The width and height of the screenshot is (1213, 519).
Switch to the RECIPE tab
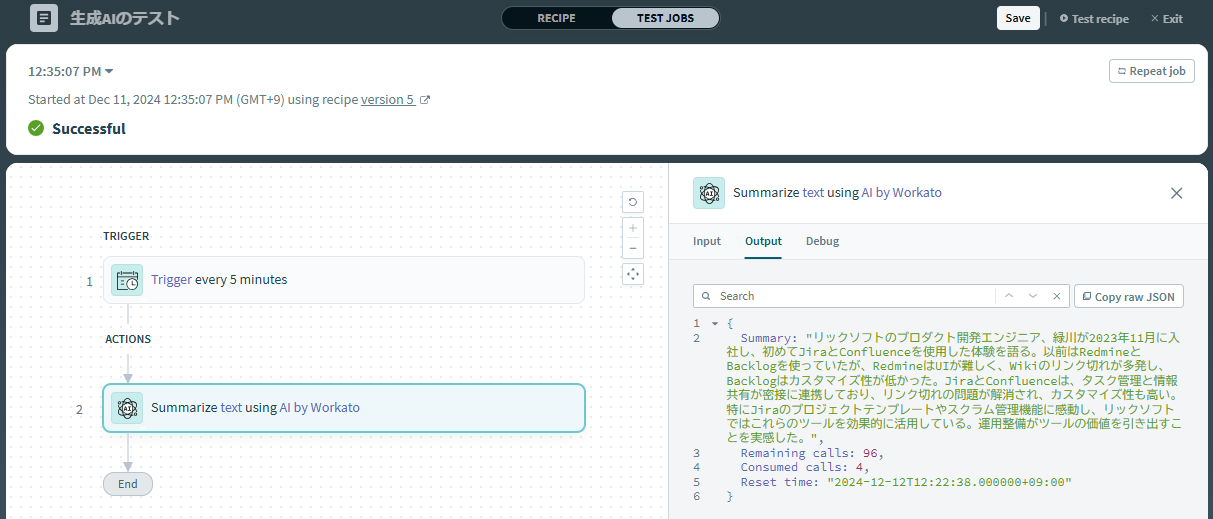coord(556,18)
